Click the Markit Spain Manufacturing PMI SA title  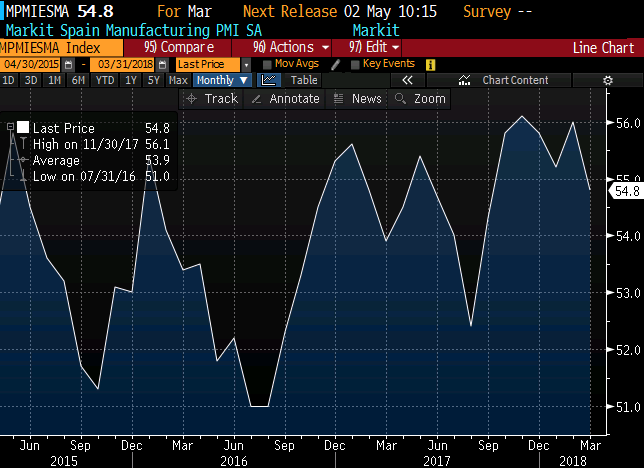(x=133, y=31)
